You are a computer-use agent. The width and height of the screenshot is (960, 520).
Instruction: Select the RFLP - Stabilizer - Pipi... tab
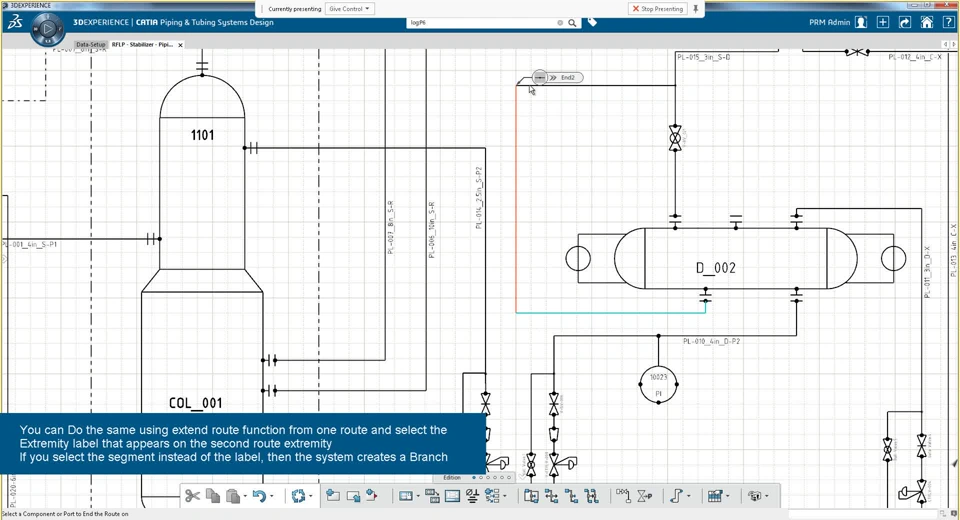click(x=142, y=45)
